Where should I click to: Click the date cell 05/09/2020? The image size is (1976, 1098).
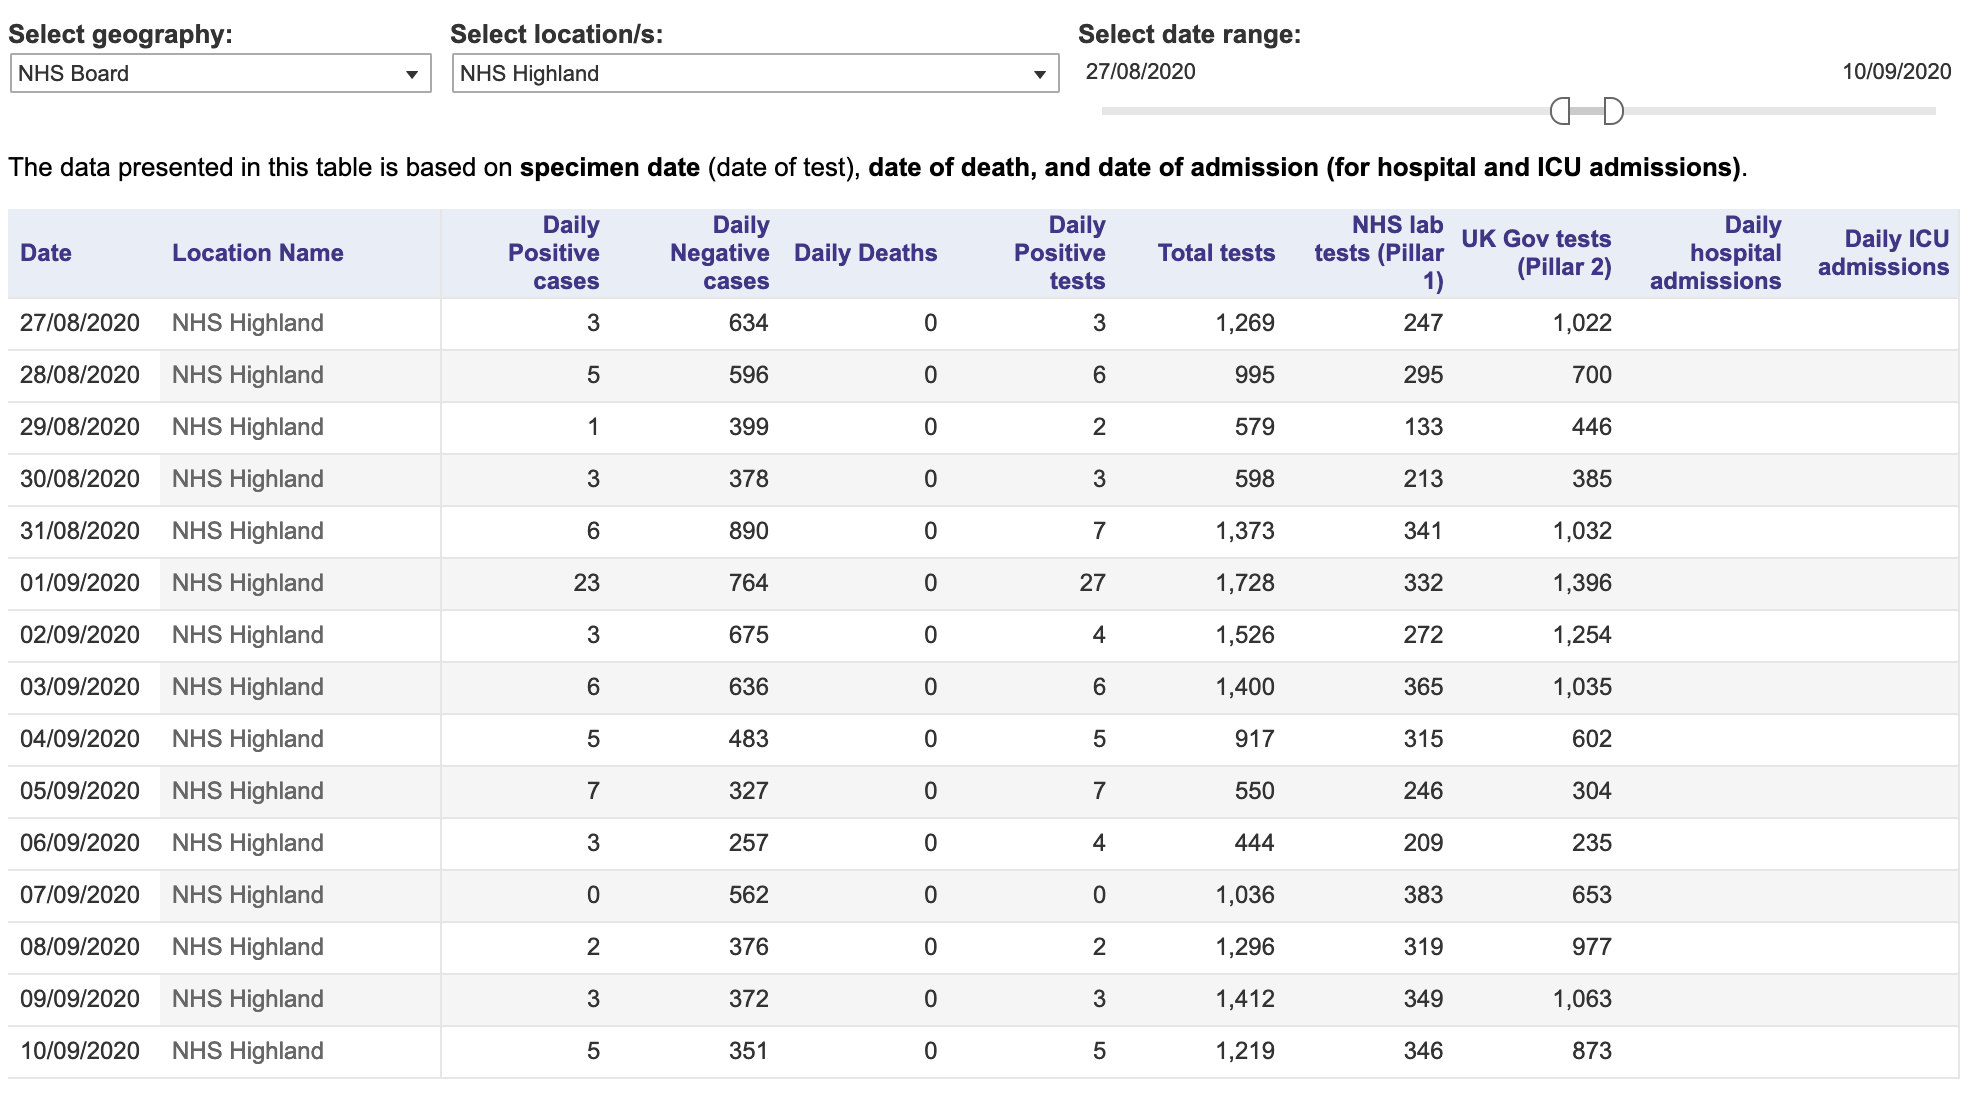[80, 791]
